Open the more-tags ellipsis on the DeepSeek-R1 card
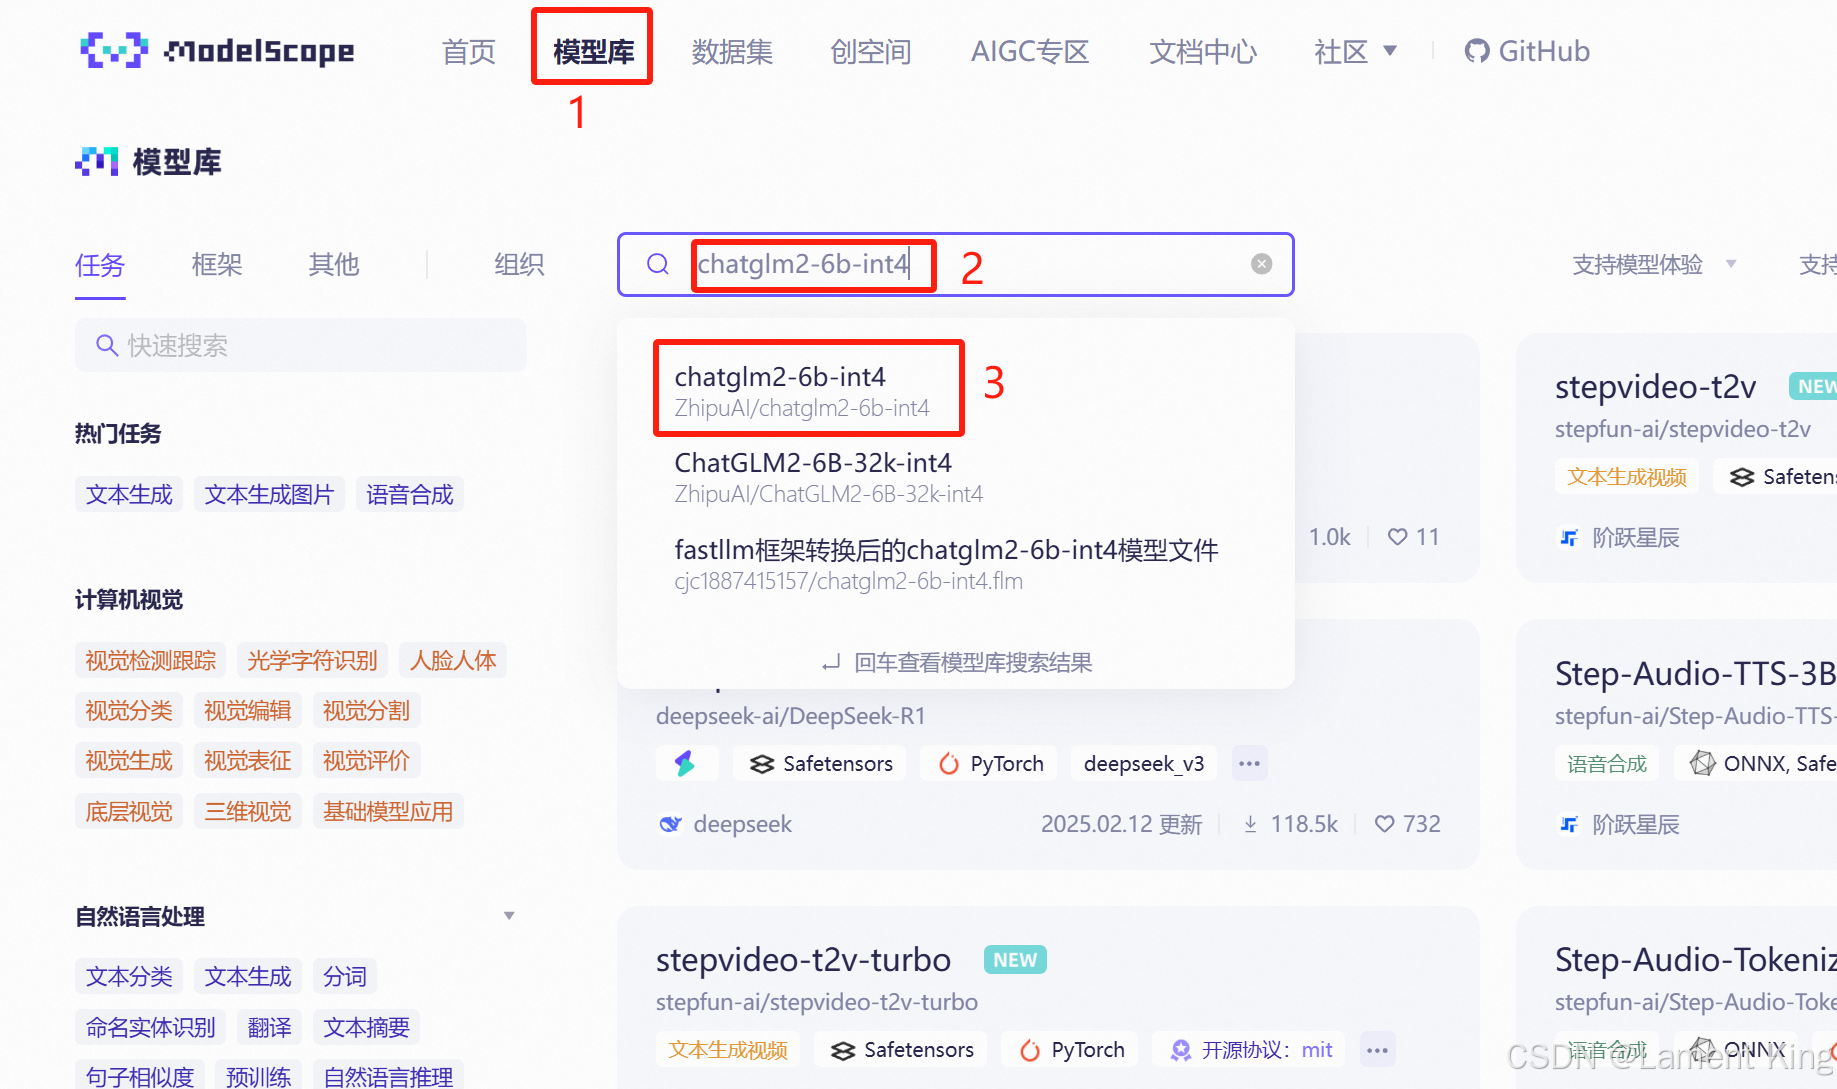 coord(1249,763)
